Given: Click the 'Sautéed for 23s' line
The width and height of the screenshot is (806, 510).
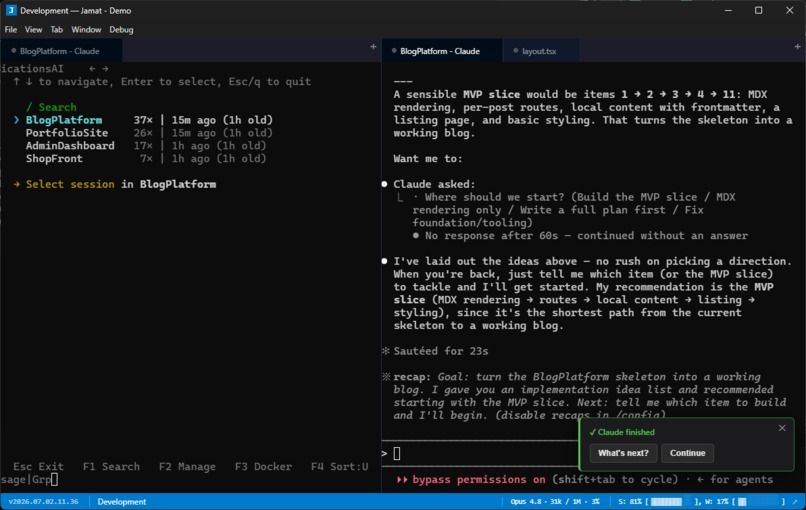Looking at the screenshot, I should pos(436,351).
